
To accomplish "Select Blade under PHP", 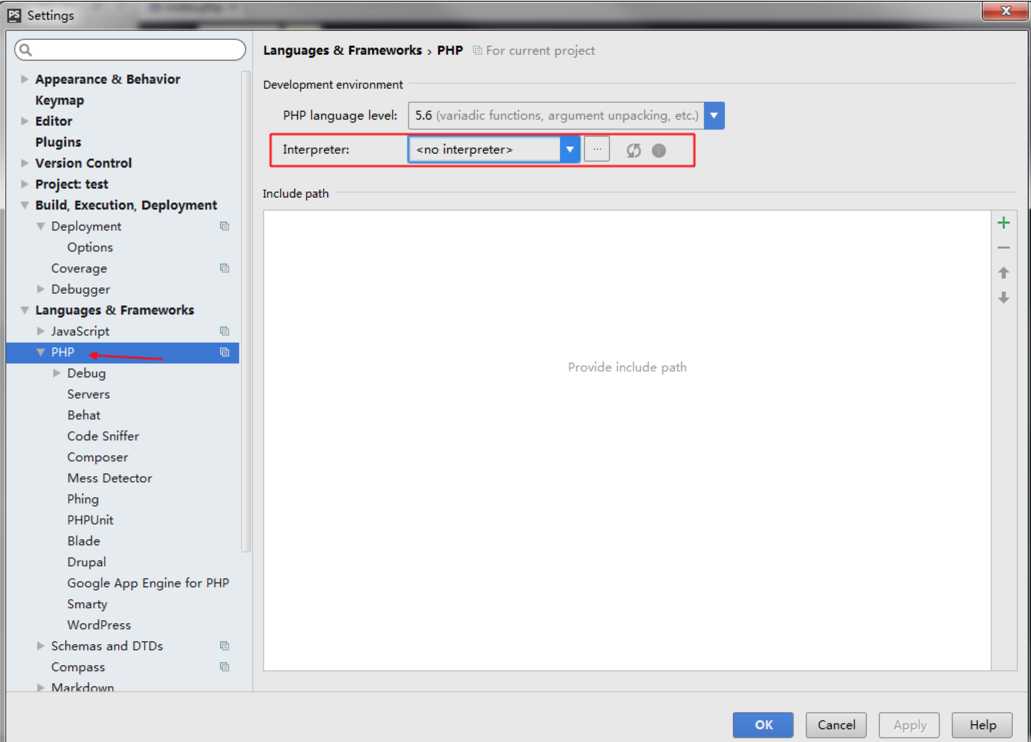I will tap(84, 541).
